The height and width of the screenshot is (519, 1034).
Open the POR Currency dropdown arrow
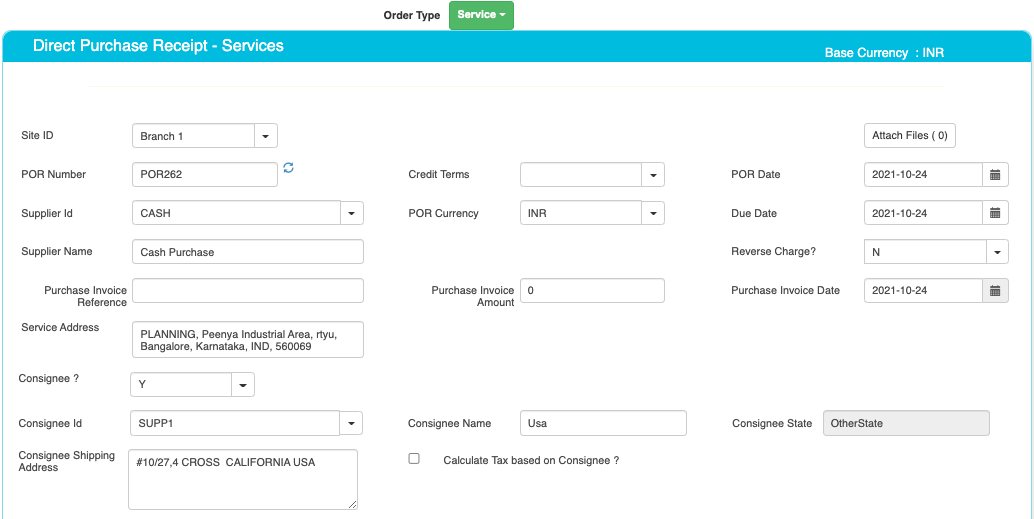[x=653, y=213]
